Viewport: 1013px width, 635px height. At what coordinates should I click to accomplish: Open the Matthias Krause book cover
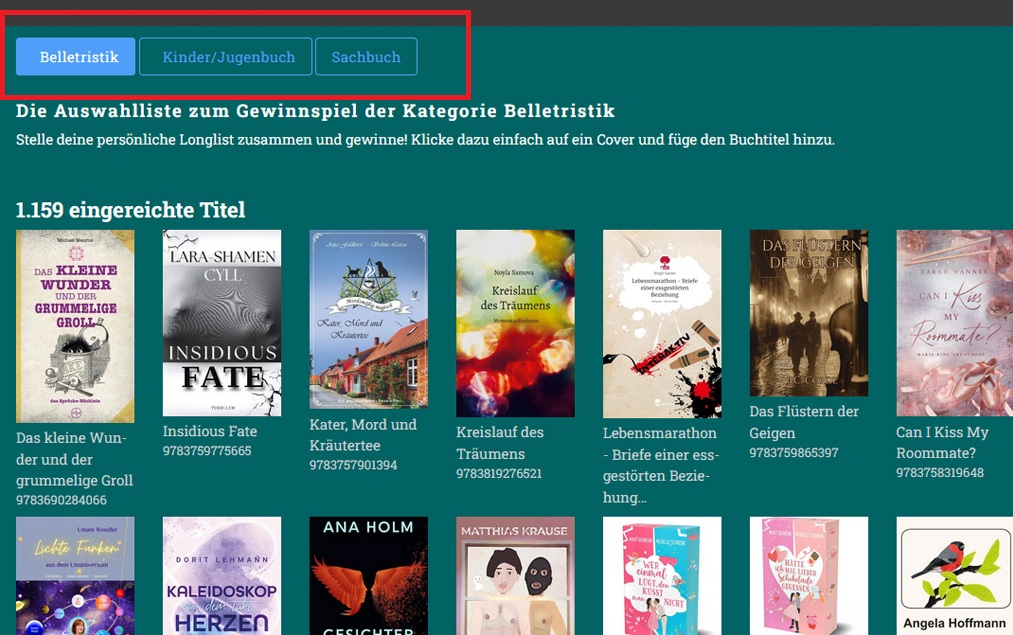[515, 576]
